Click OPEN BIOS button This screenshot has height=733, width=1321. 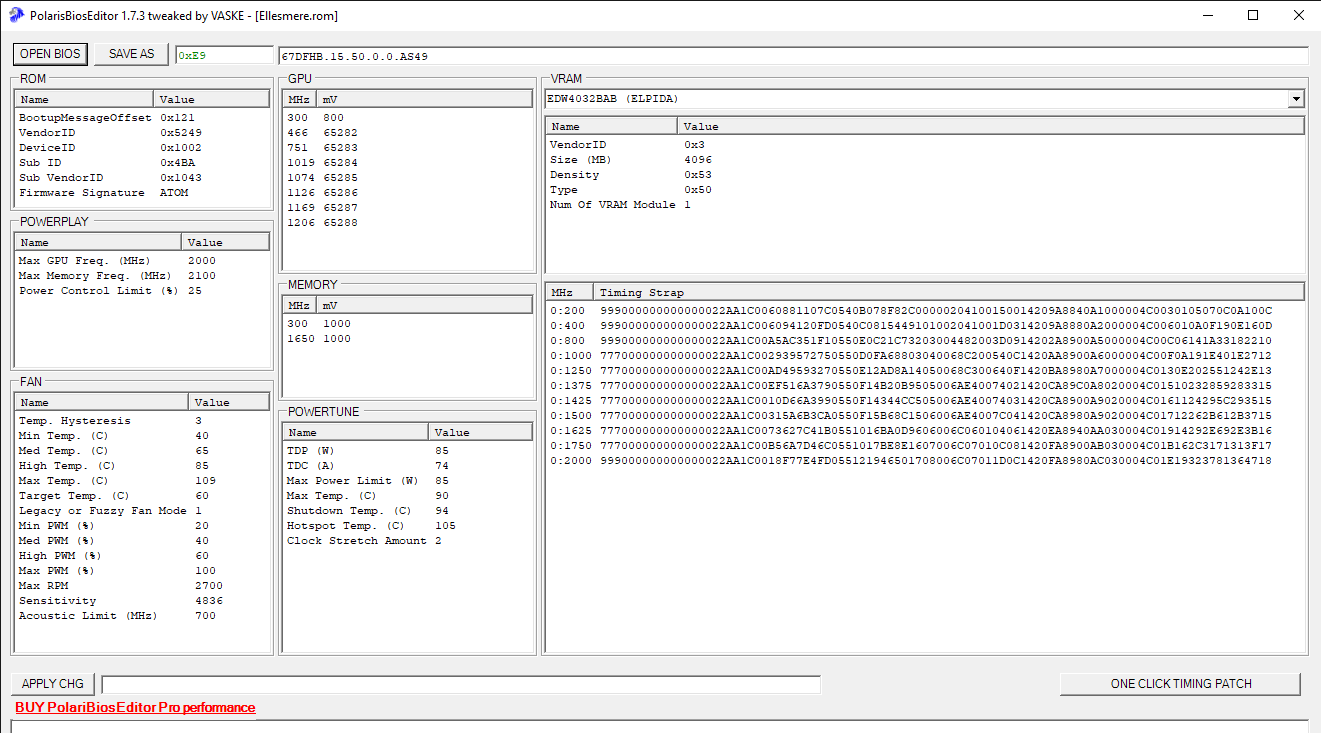(x=51, y=54)
